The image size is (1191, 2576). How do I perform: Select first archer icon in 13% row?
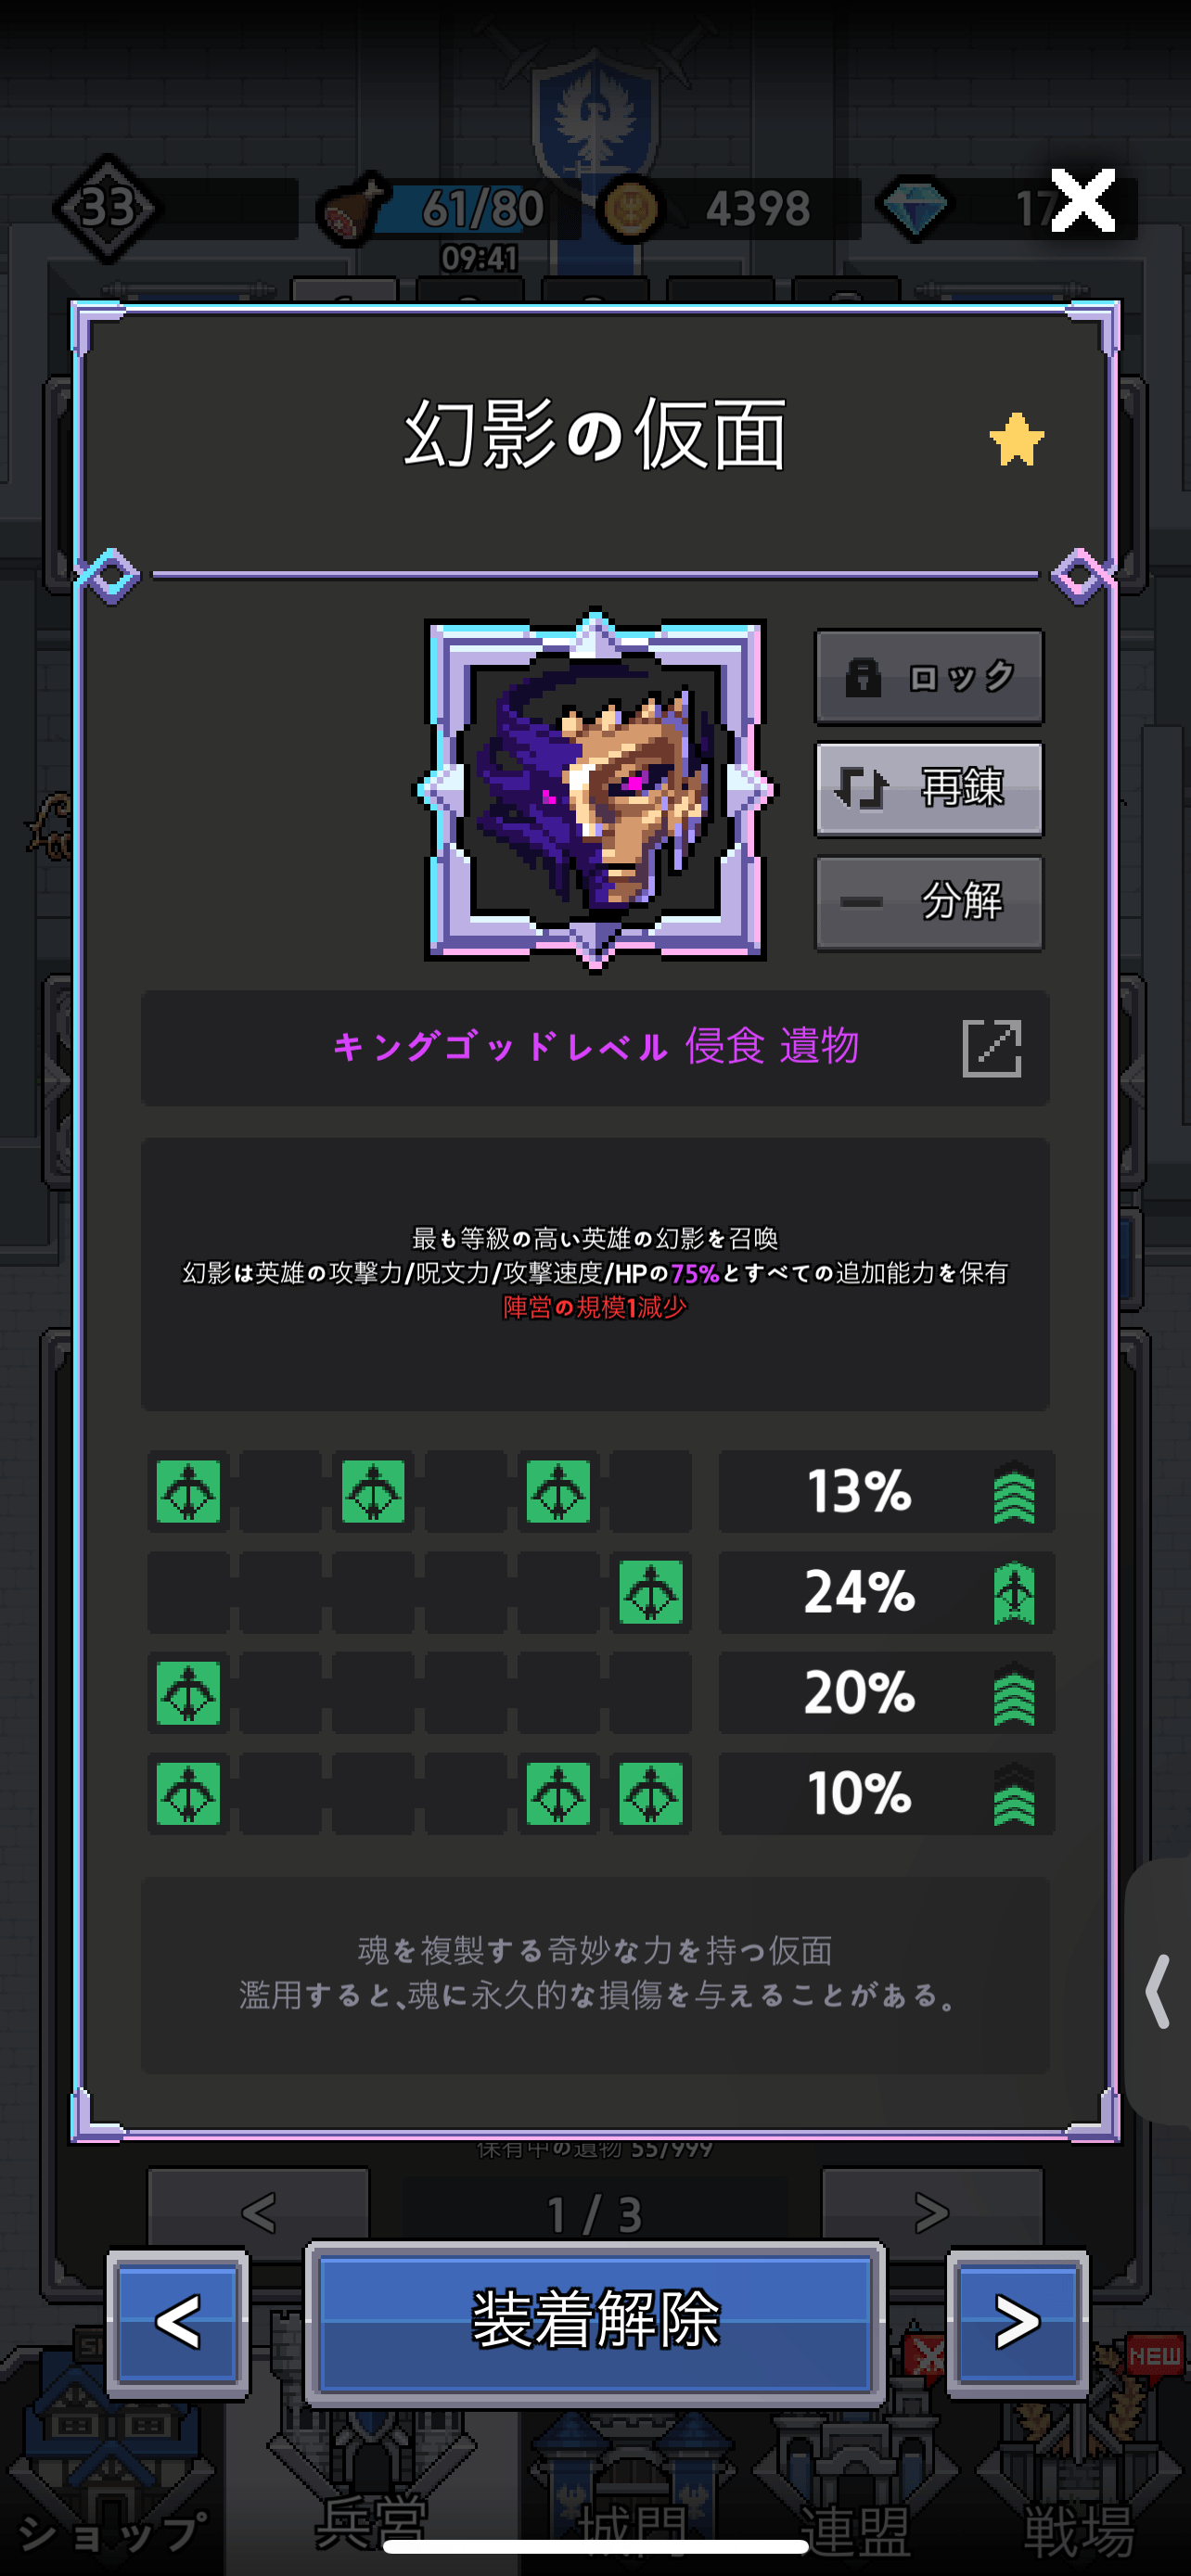(x=188, y=1492)
